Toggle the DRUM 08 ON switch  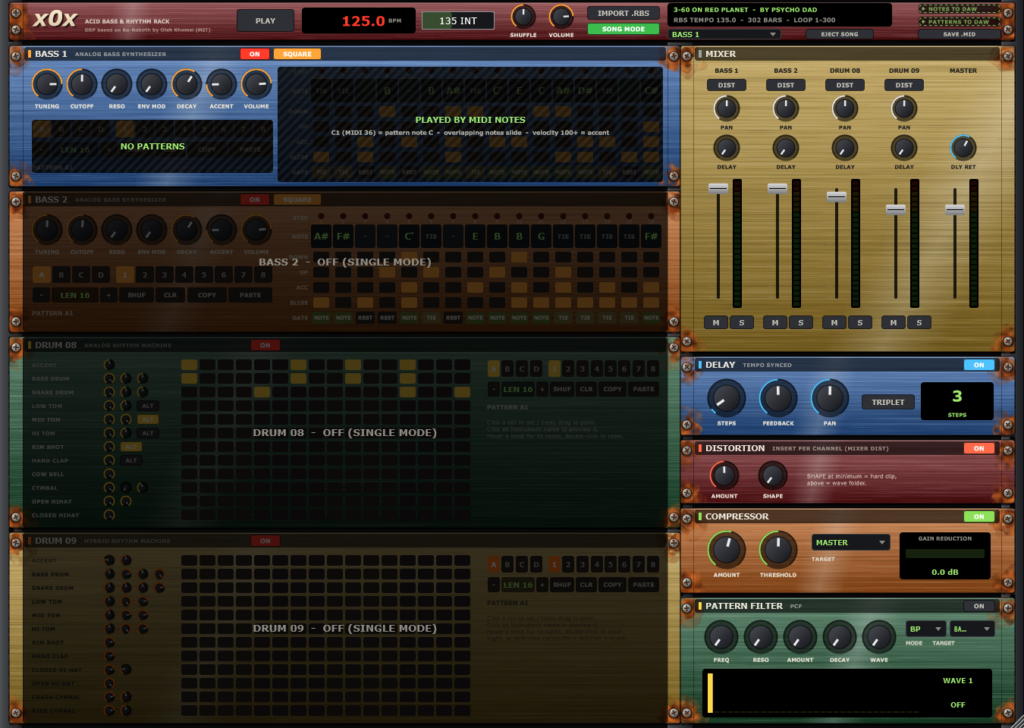(265, 345)
